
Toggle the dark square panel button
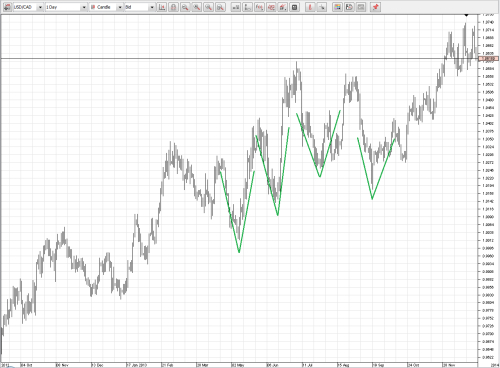pyautogui.click(x=294, y=7)
